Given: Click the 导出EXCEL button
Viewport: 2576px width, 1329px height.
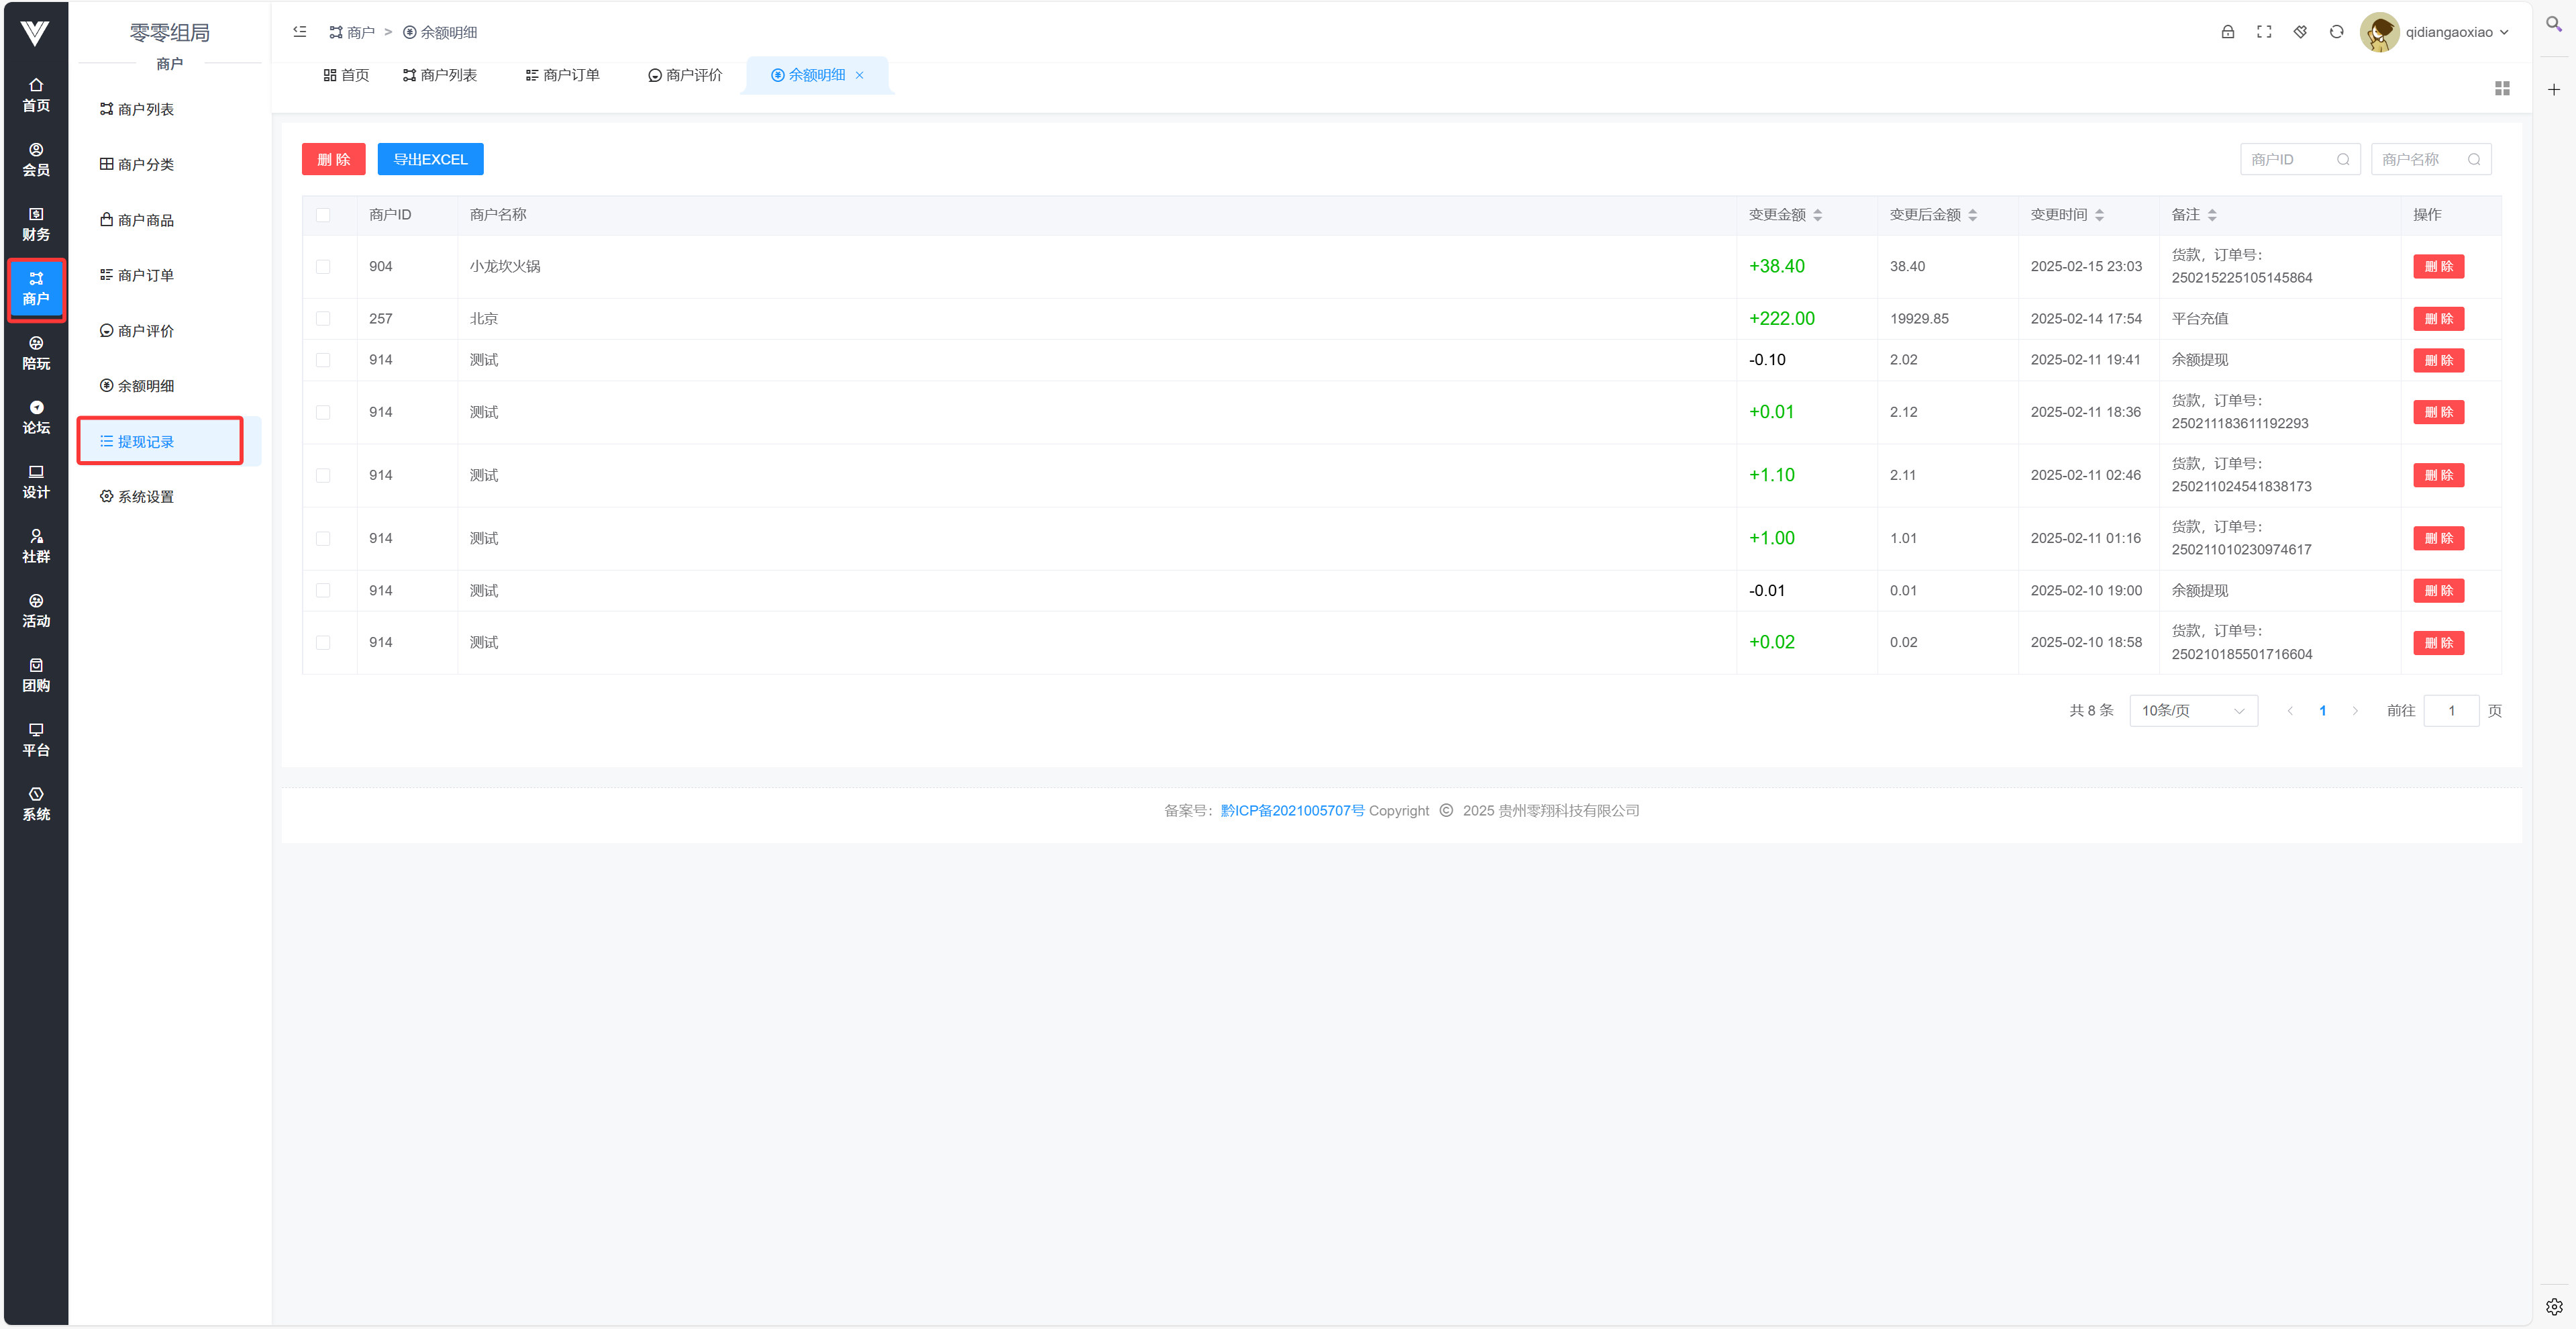Looking at the screenshot, I should pyautogui.click(x=430, y=159).
